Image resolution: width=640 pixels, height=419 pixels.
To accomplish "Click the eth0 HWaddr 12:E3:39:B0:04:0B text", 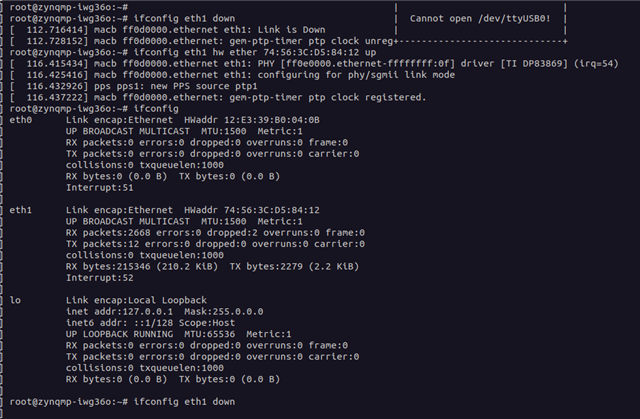I will pyautogui.click(x=252, y=120).
